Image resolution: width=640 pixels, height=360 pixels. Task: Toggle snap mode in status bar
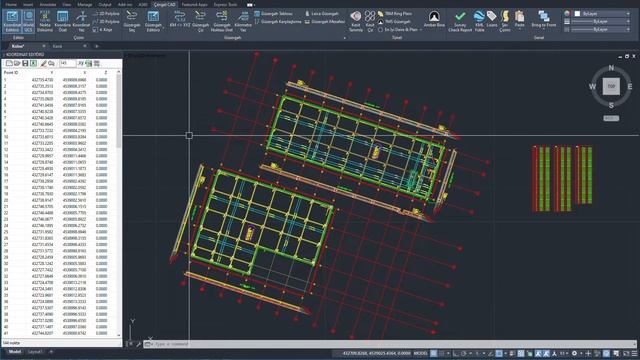[442, 353]
